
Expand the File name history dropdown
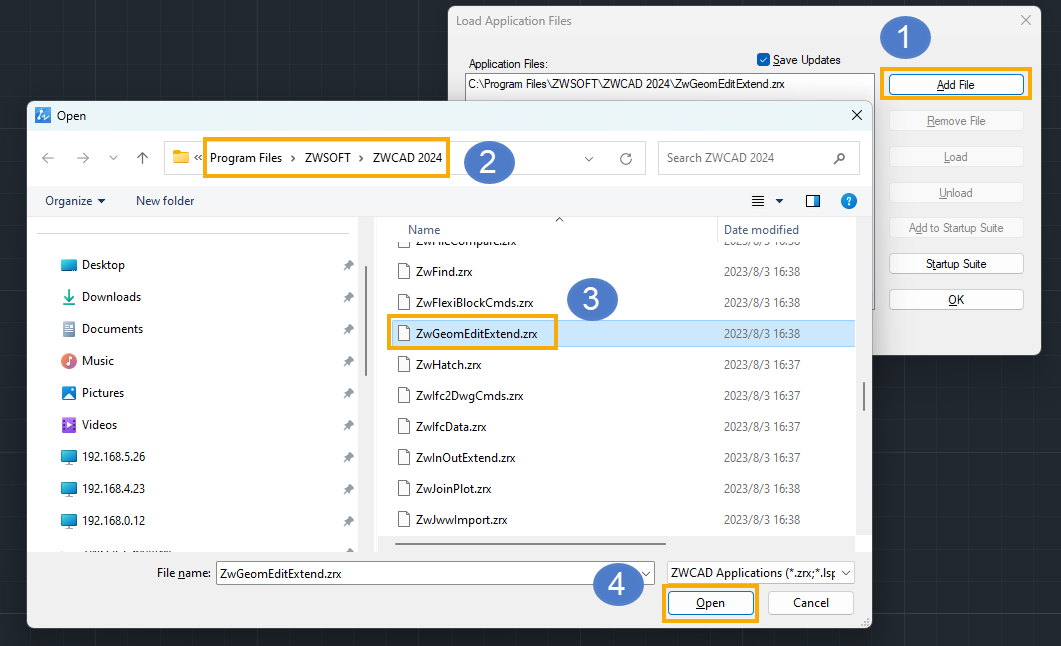646,574
